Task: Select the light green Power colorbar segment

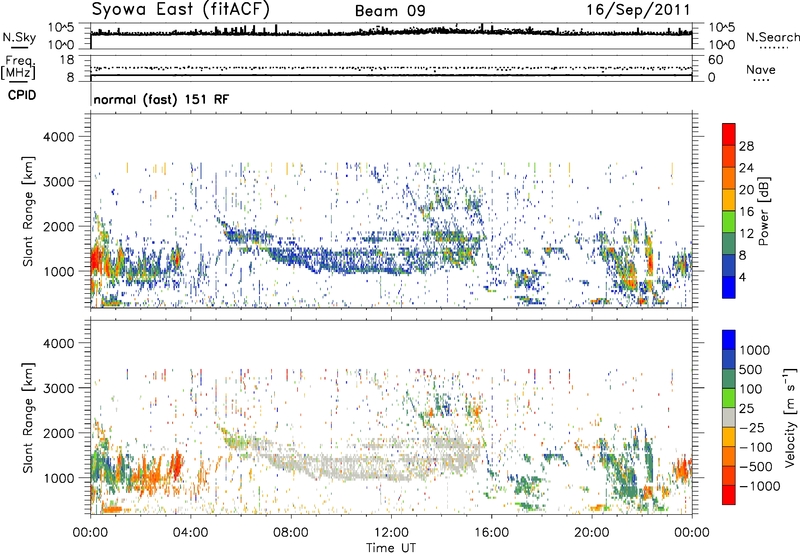Action: point(729,222)
